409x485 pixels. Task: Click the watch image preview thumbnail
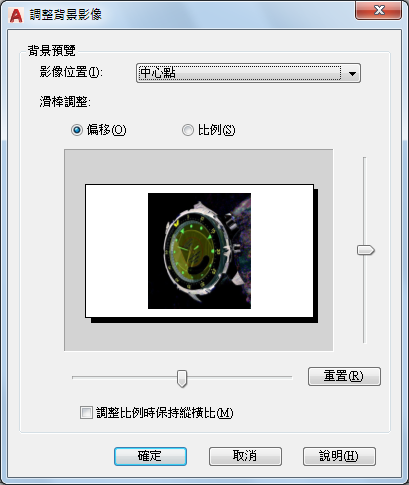pos(199,251)
